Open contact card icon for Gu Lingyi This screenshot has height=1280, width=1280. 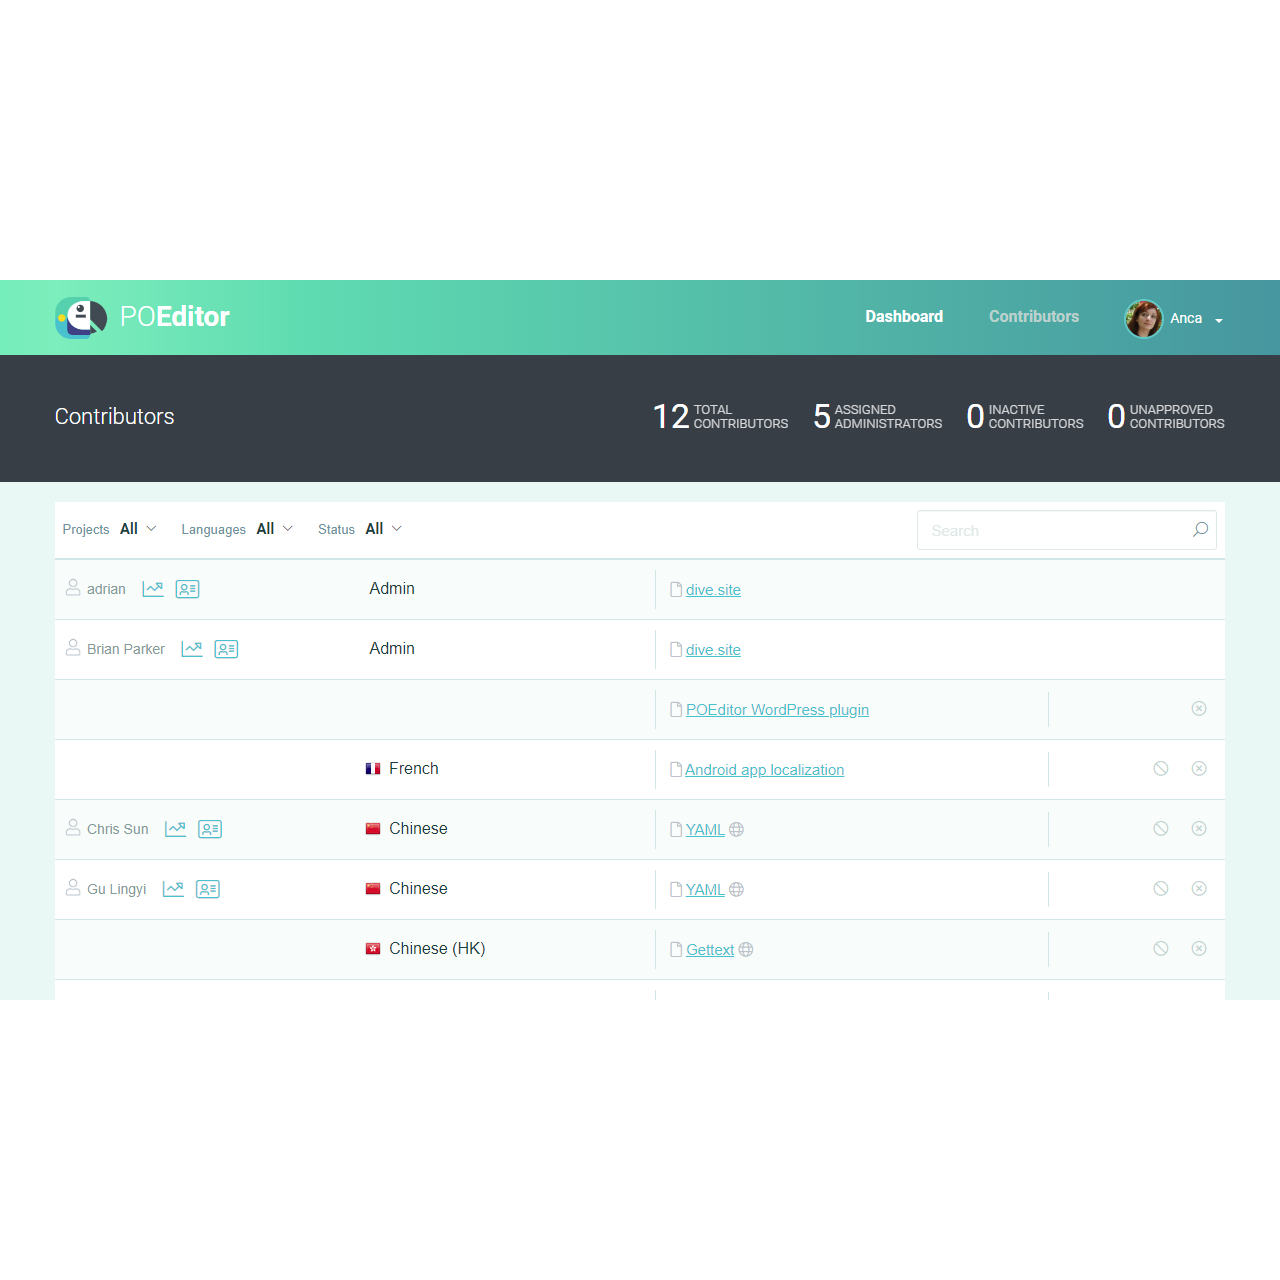click(208, 889)
